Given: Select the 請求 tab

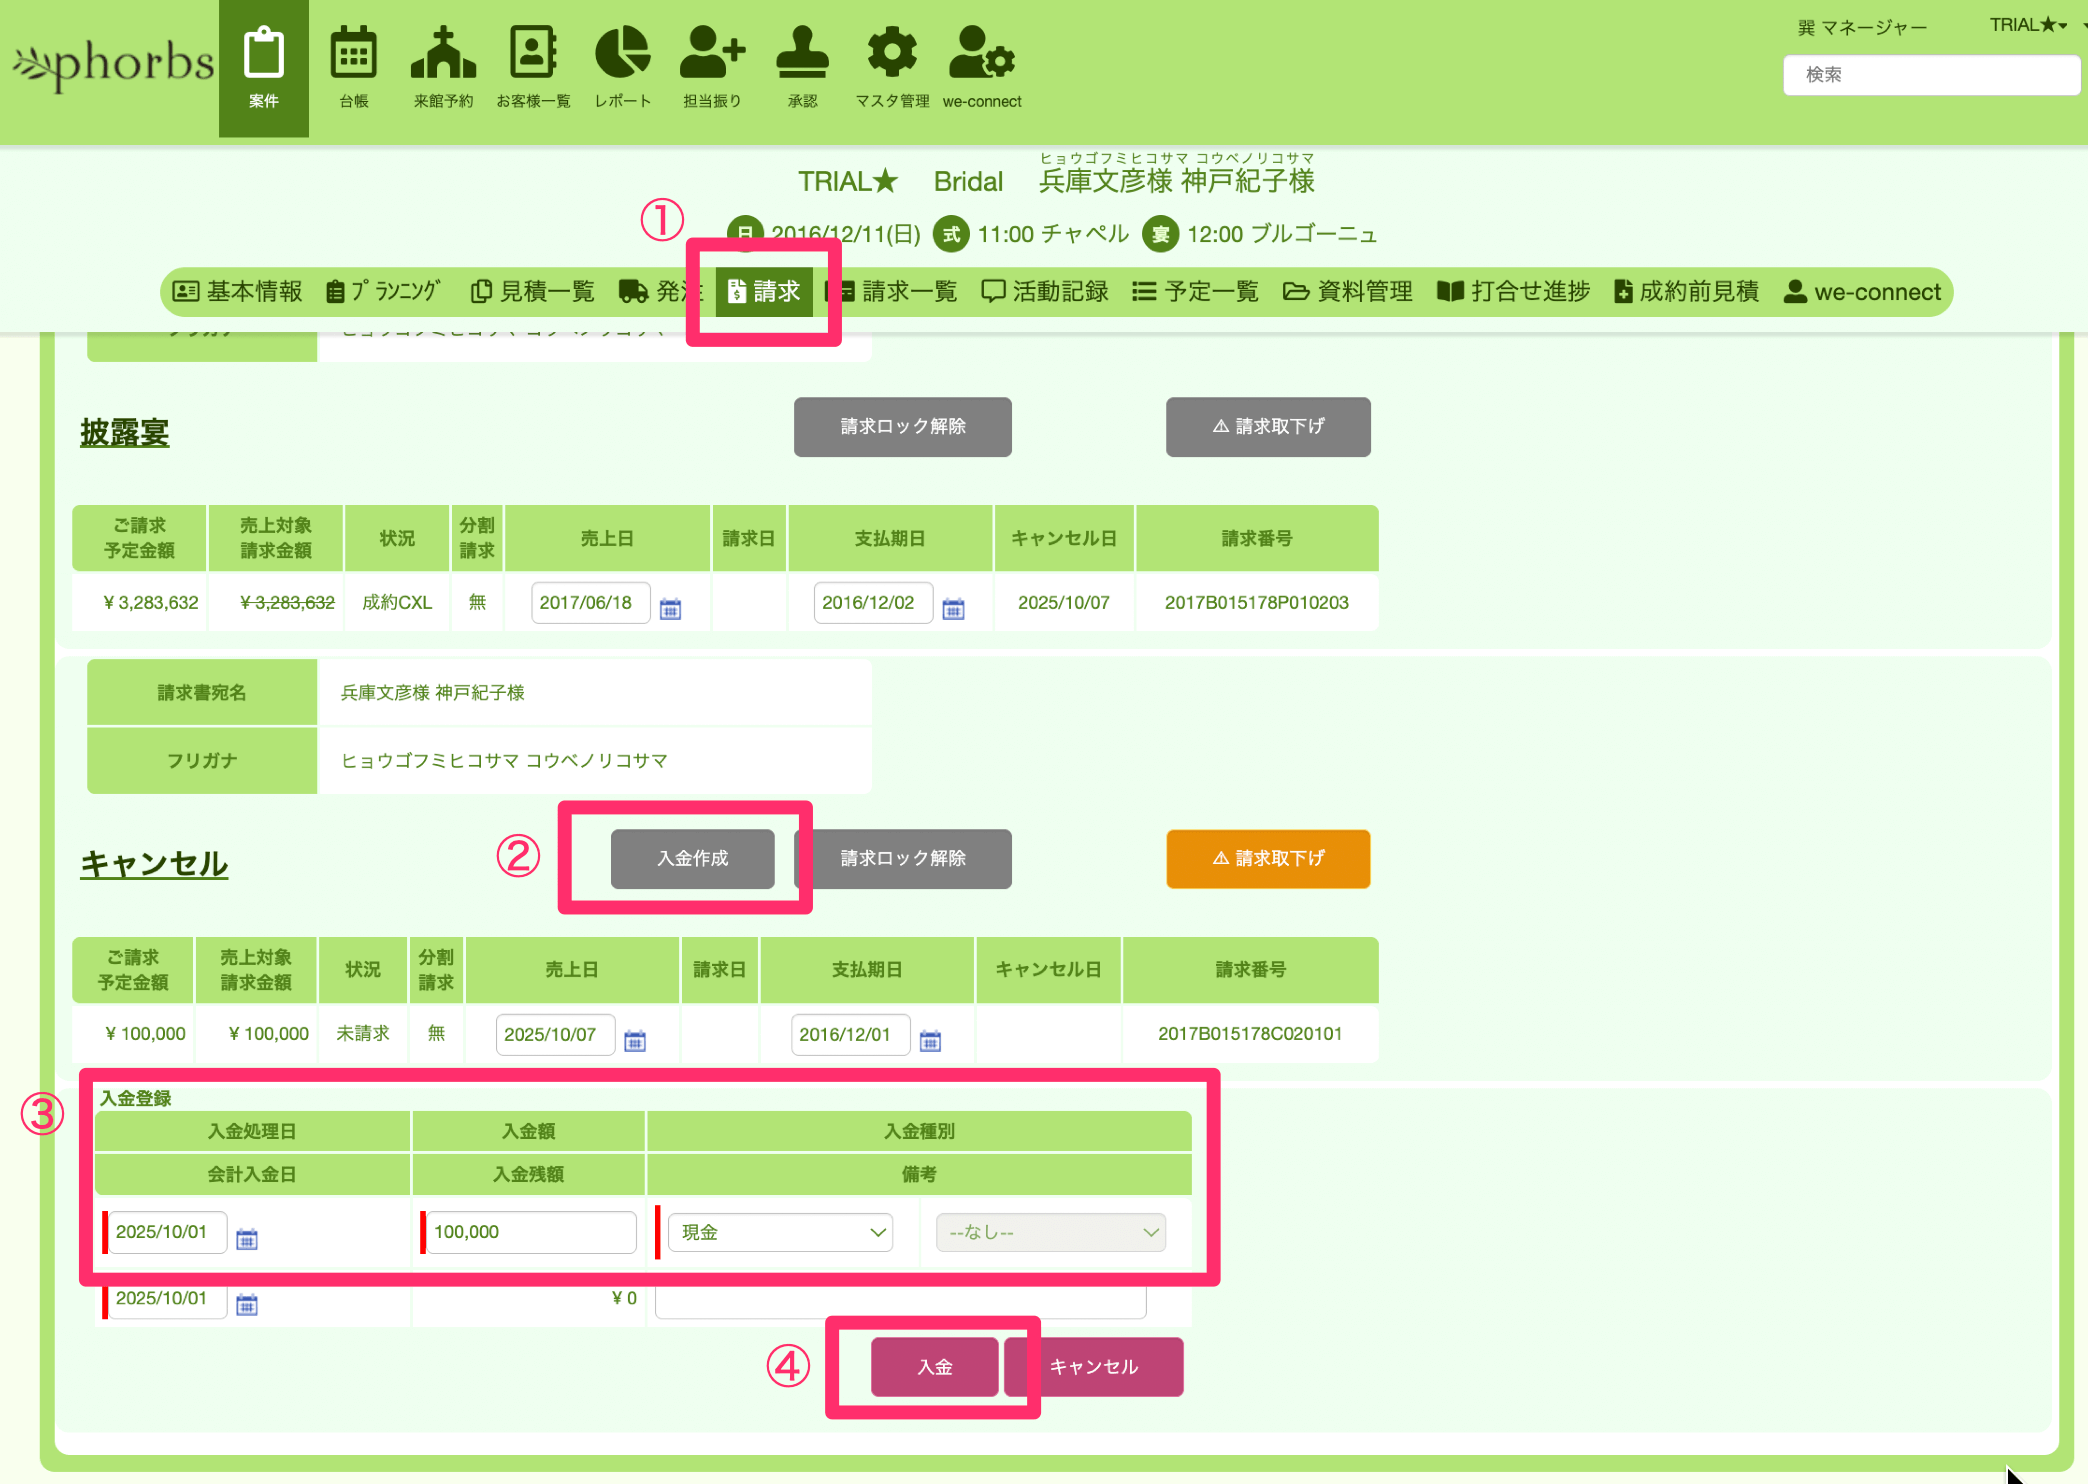Looking at the screenshot, I should click(764, 292).
